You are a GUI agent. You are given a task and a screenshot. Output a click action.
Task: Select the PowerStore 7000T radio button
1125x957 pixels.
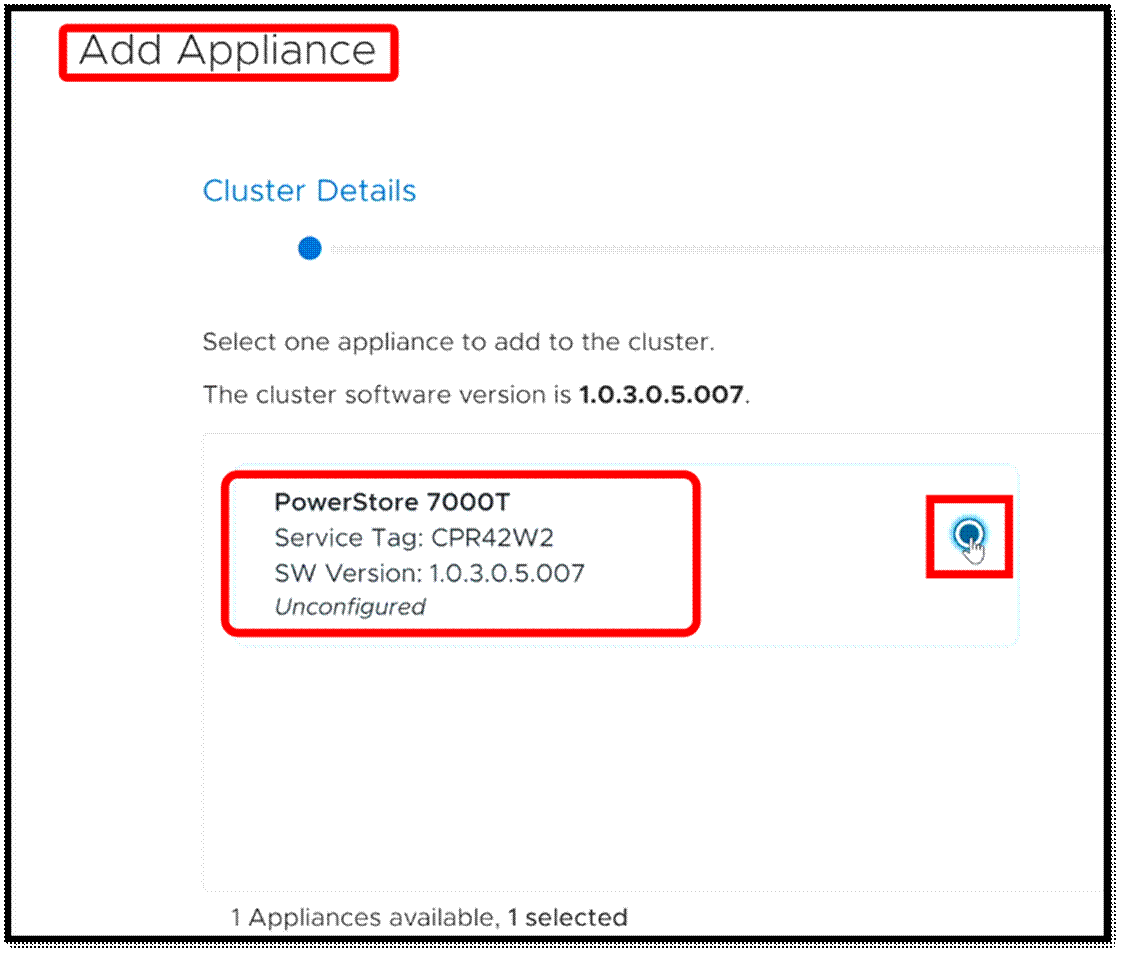tap(967, 534)
